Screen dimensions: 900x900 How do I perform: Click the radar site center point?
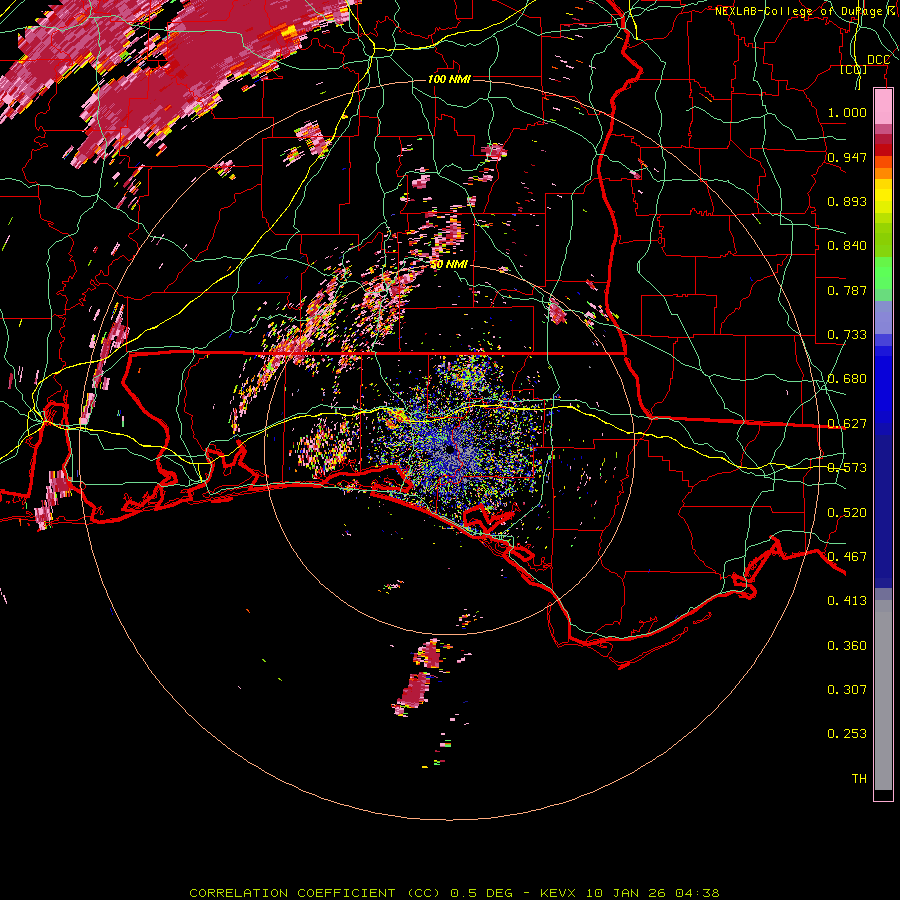[450, 450]
